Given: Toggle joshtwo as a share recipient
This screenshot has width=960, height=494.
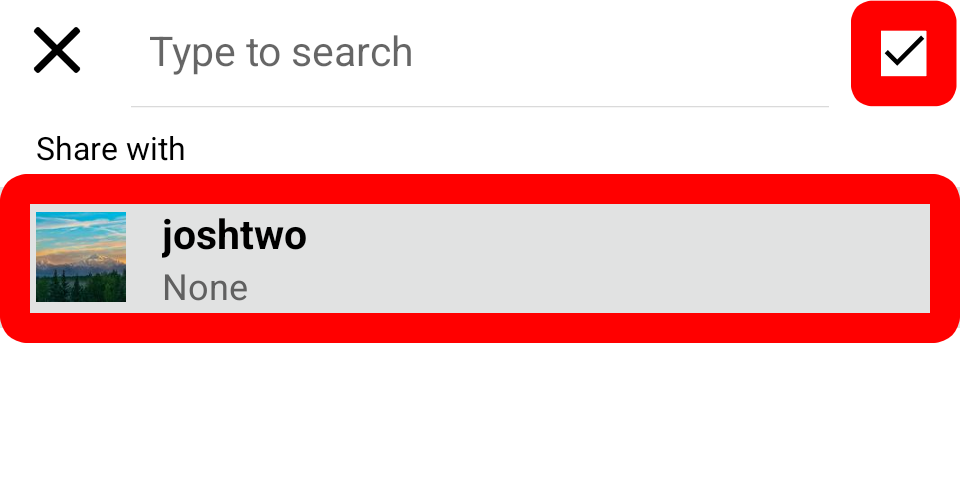Looking at the screenshot, I should [x=480, y=258].
